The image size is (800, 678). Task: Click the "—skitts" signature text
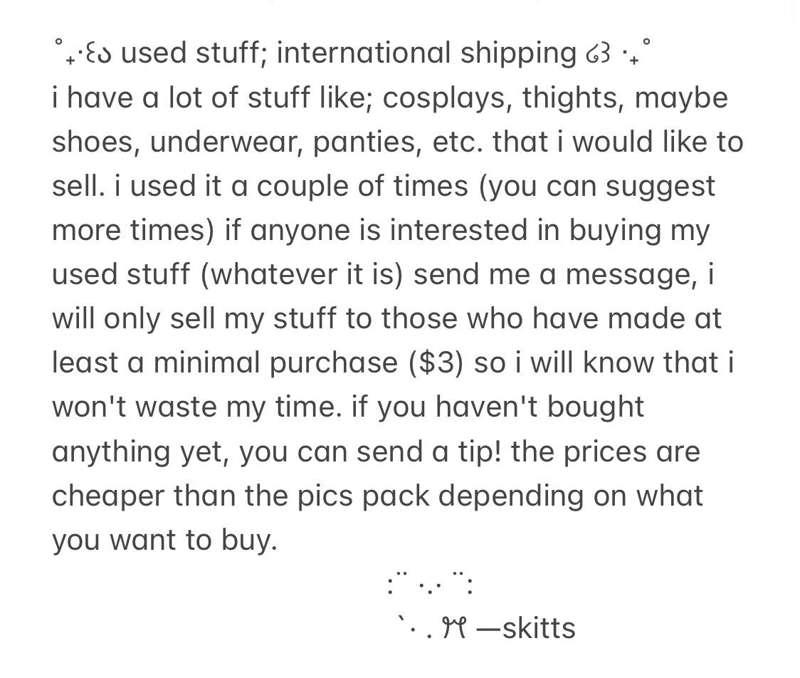tap(526, 628)
